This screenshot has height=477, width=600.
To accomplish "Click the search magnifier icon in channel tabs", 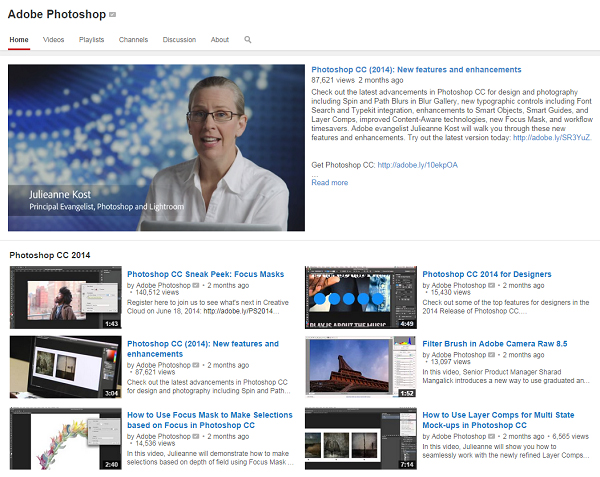I will coord(248,40).
